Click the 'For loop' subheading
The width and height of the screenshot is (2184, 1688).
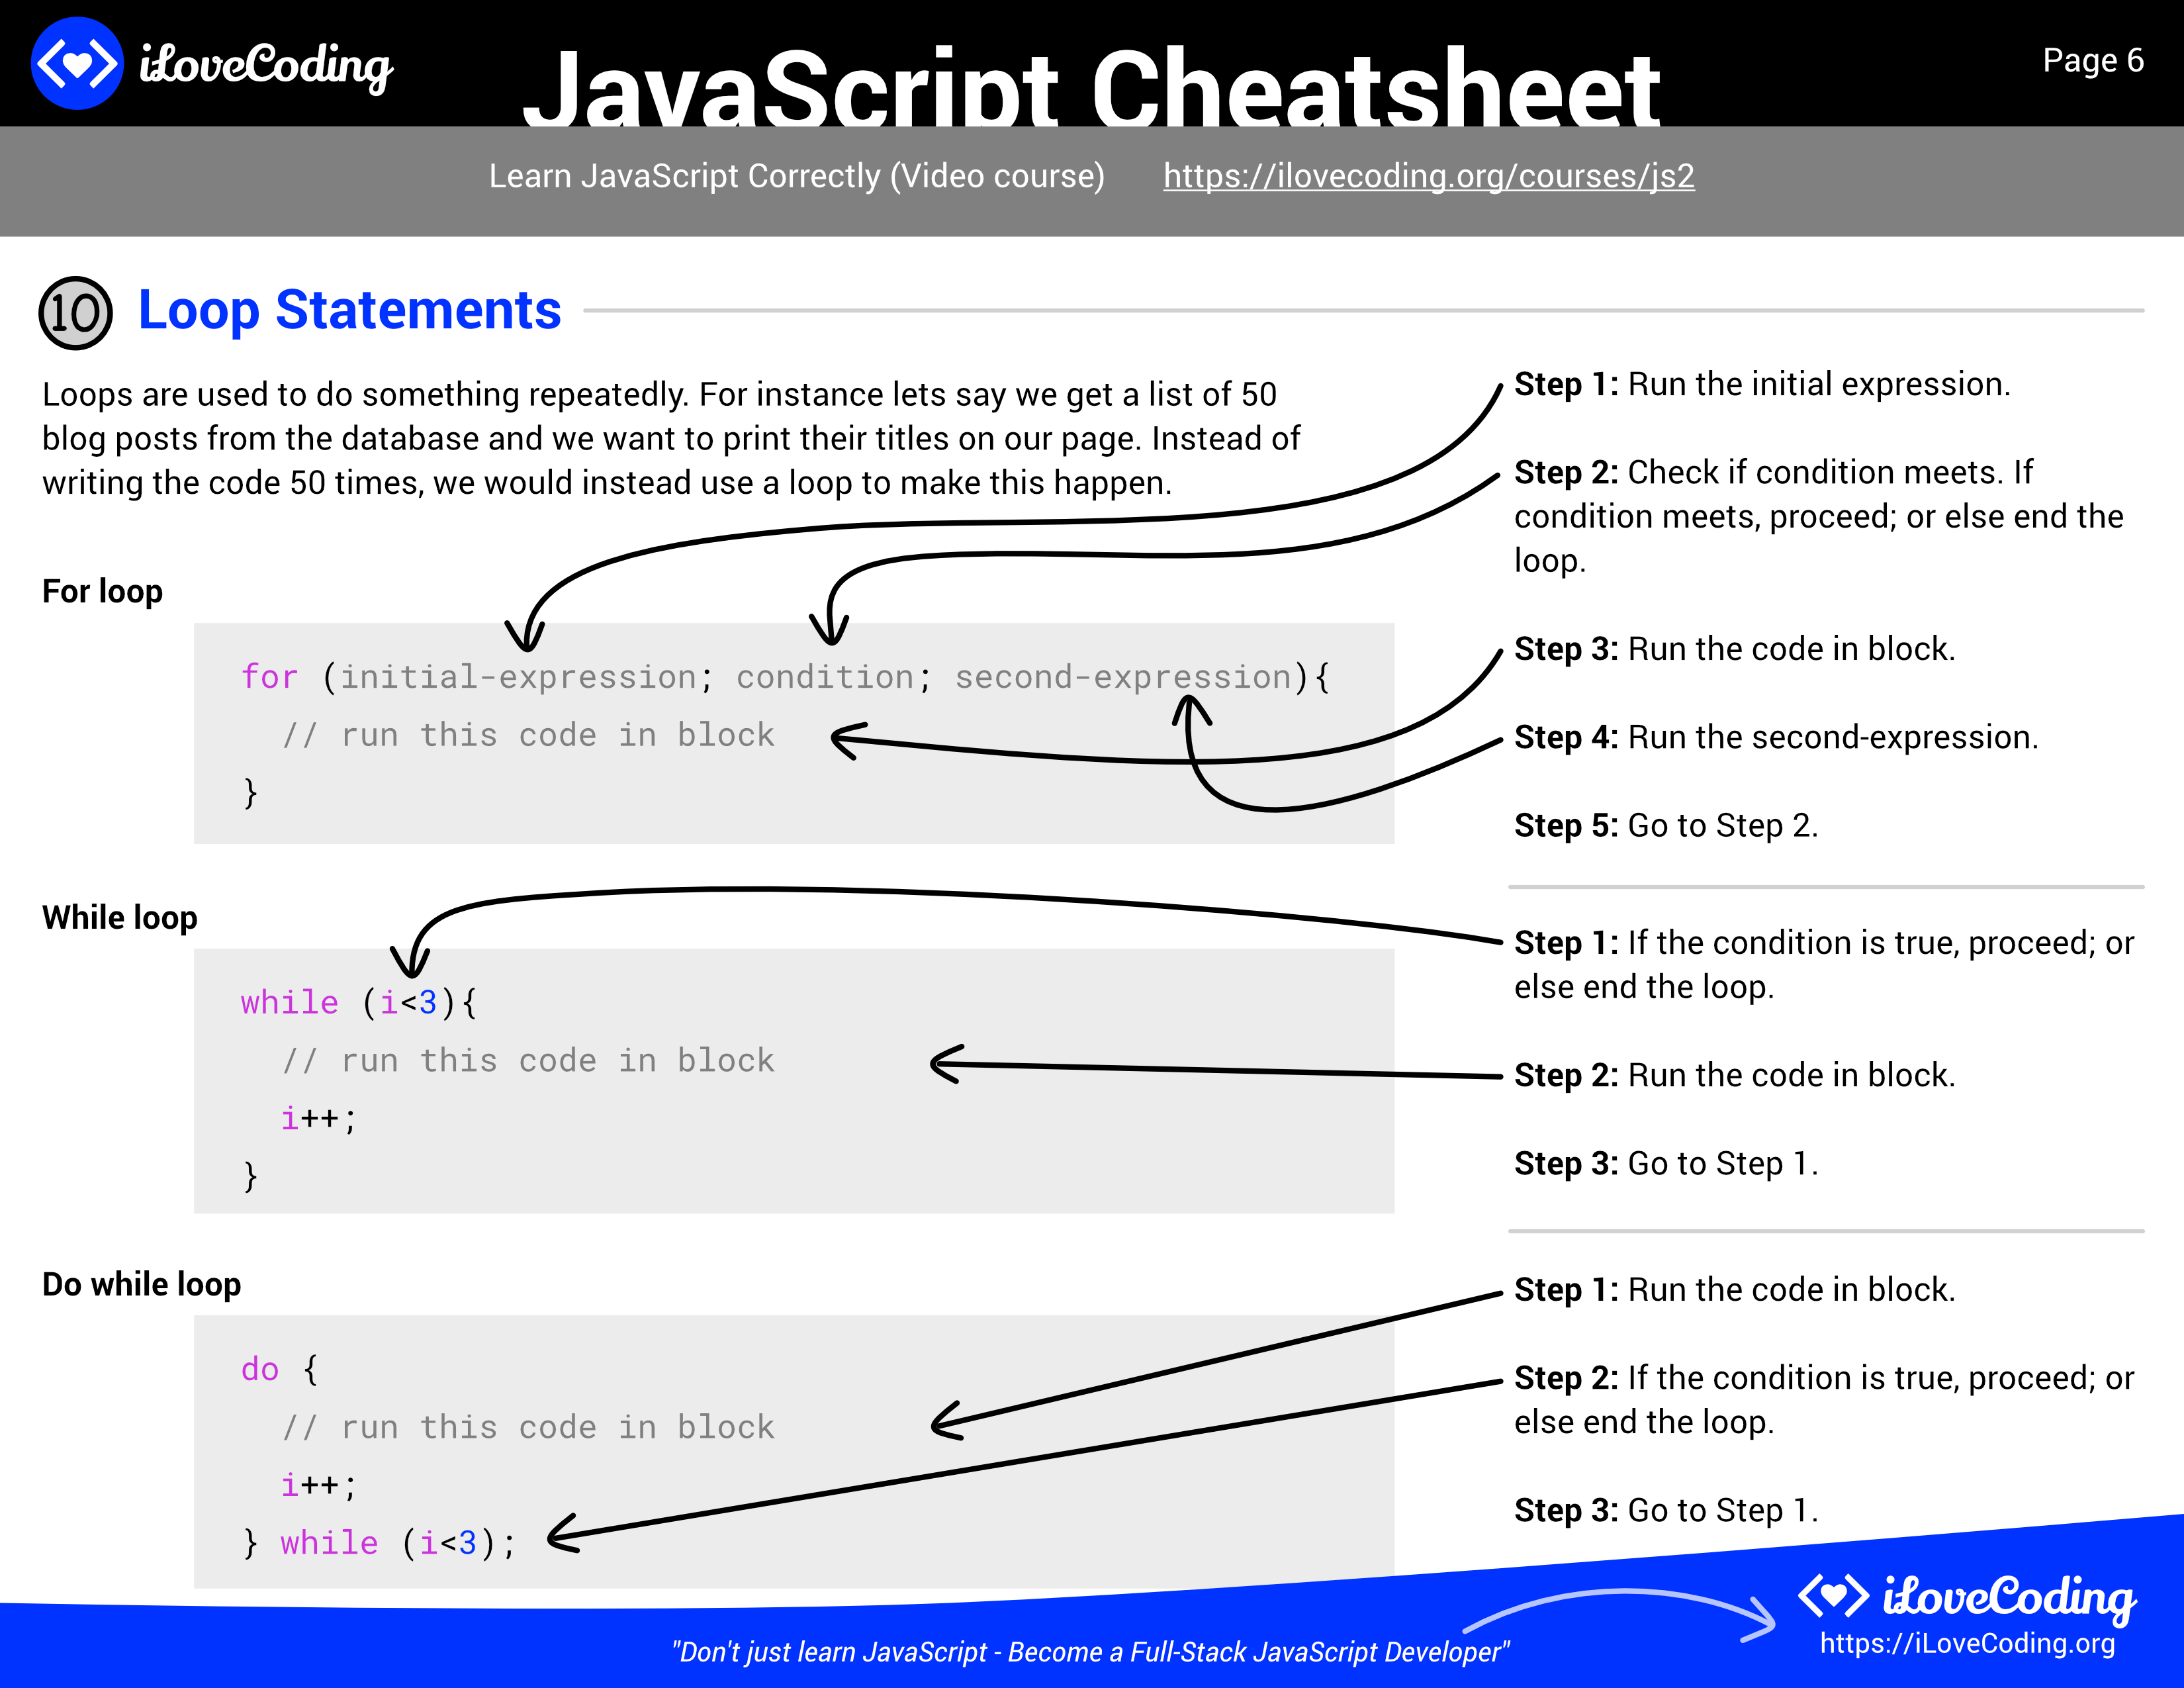(102, 591)
